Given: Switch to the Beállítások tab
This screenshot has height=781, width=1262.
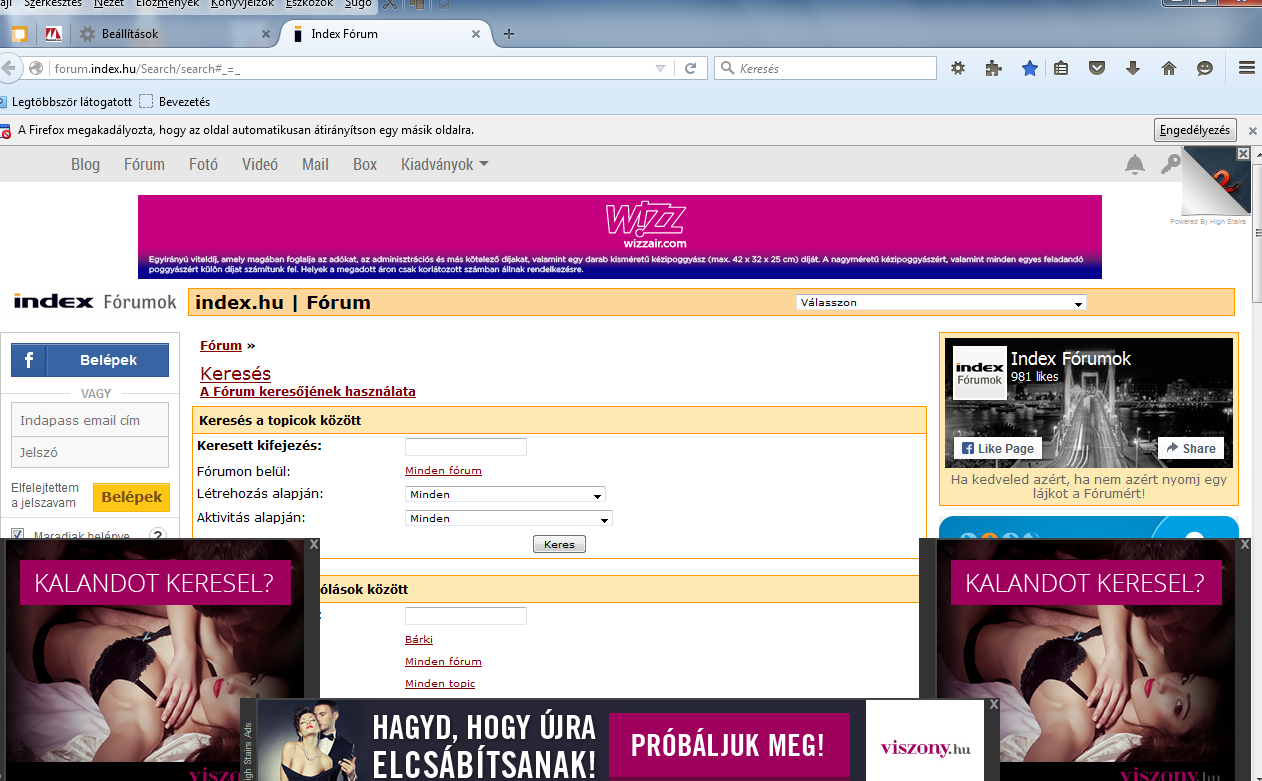Looking at the screenshot, I should (x=176, y=34).
